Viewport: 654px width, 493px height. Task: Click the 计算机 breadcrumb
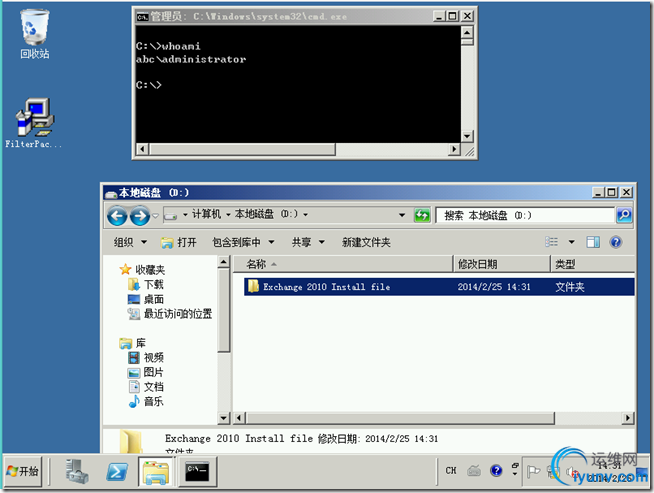point(206,214)
